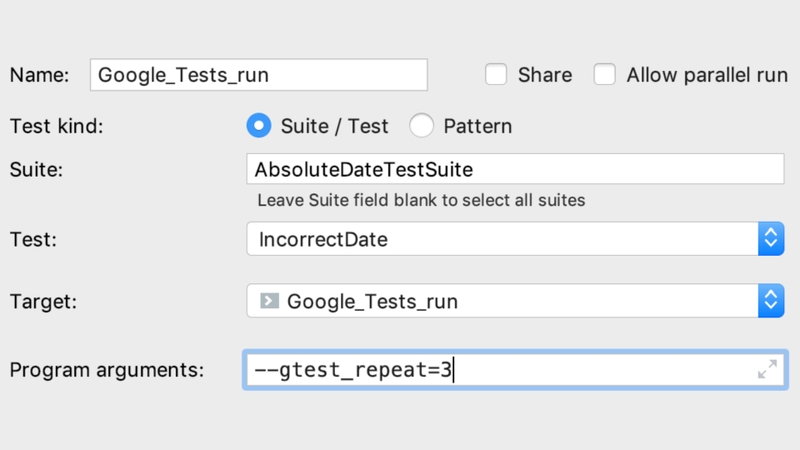The width and height of the screenshot is (800, 450).
Task: Click the Name: label
Action: (39, 75)
